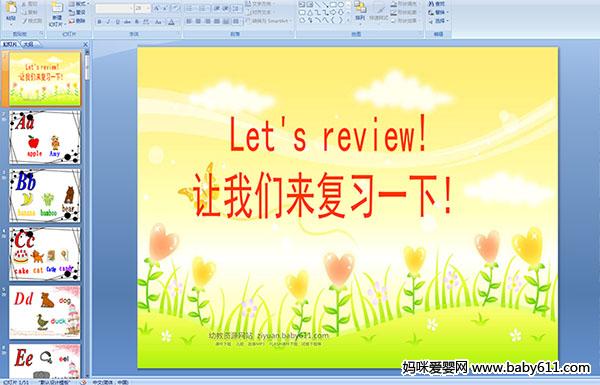Toggle Center text alignment
The height and width of the screenshot is (385, 600).
(x=198, y=21)
